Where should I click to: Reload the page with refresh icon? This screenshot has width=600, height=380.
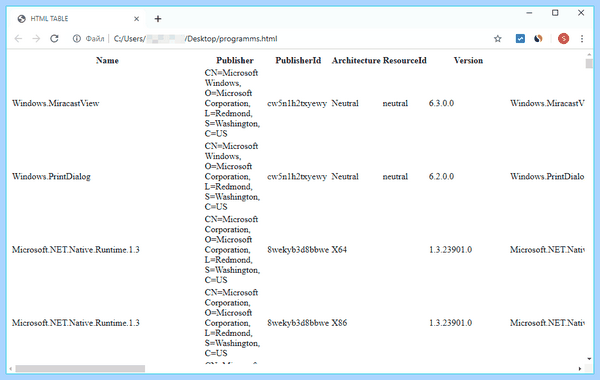54,39
